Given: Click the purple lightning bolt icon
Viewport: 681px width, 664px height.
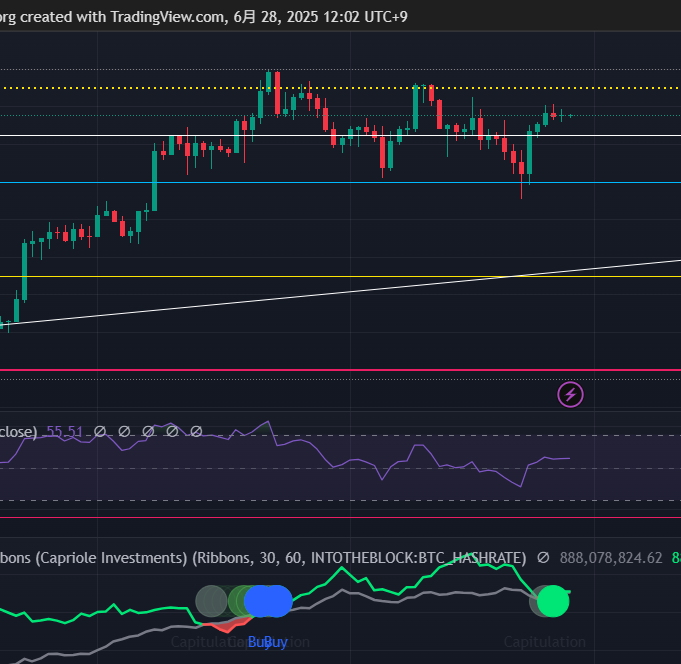Looking at the screenshot, I should (570, 395).
